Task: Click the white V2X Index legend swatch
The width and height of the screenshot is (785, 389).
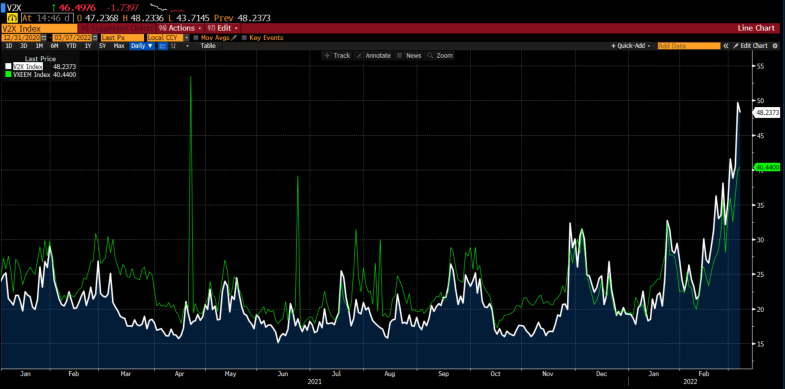Action: point(8,66)
